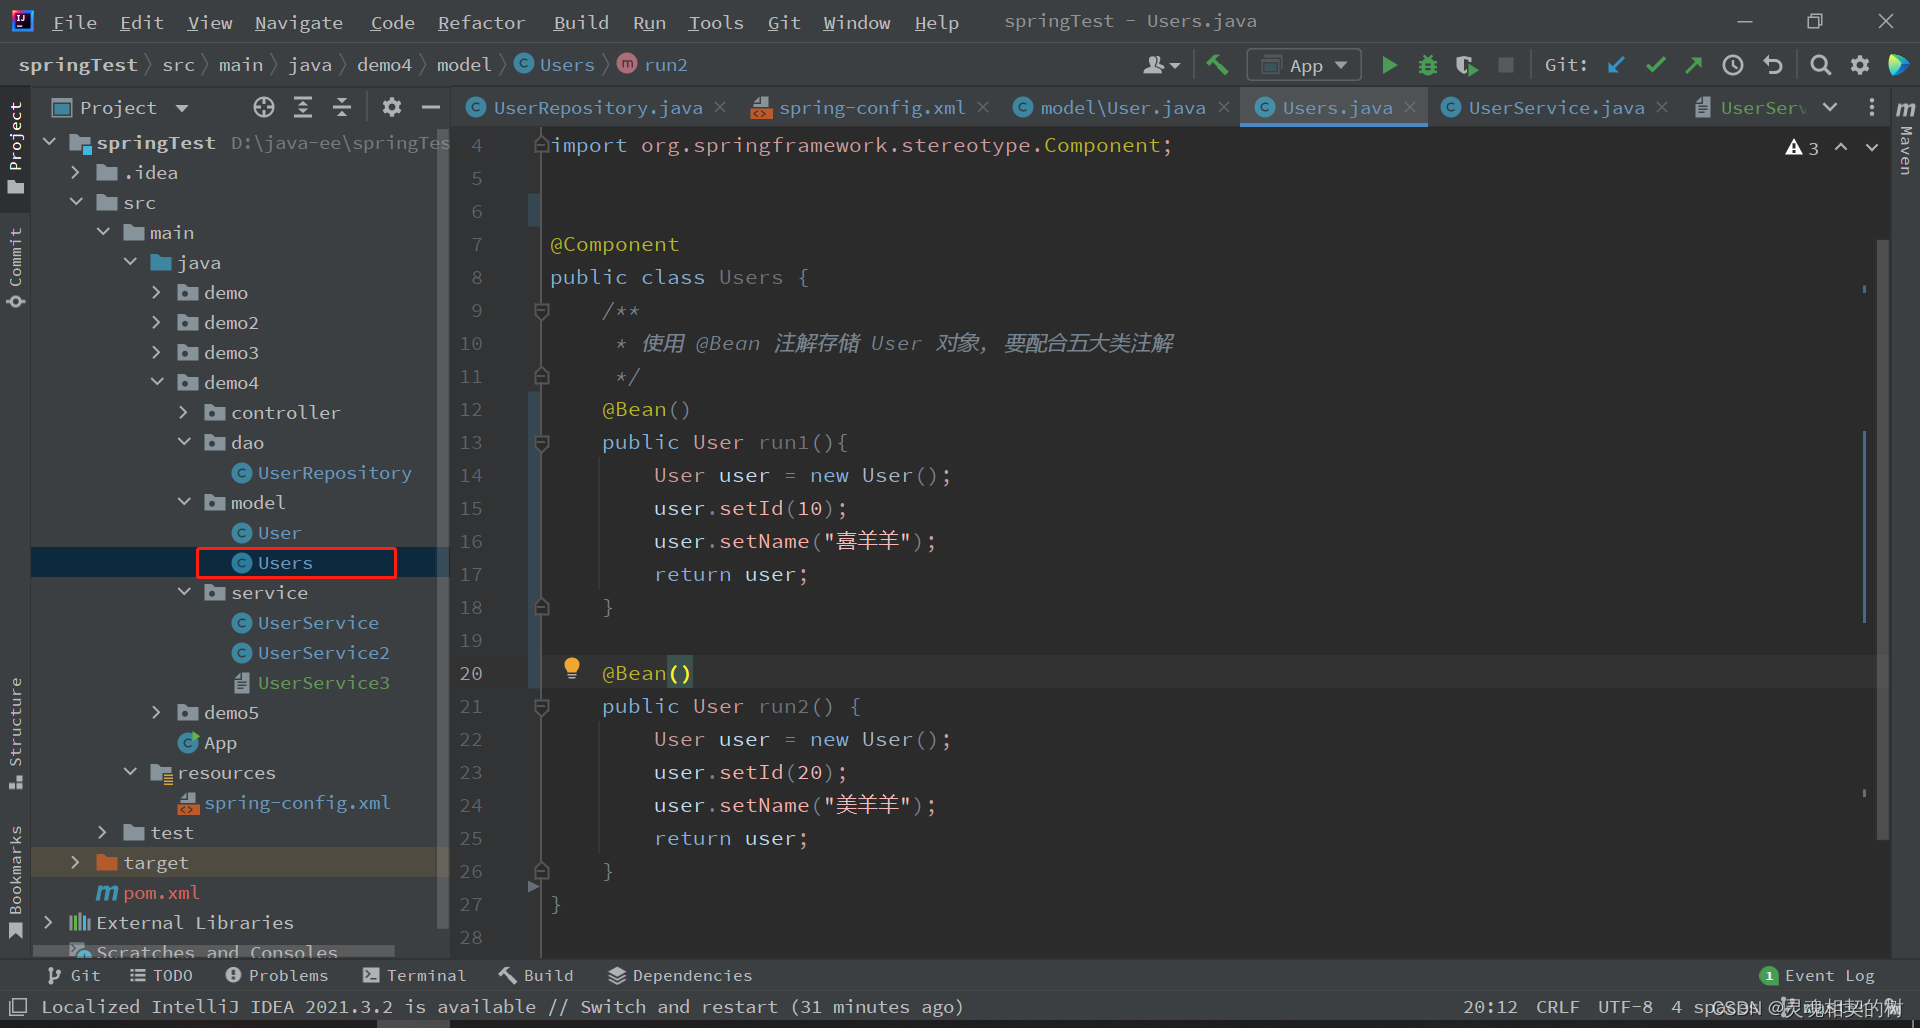Toggle the Commit side tool window

pos(15,267)
